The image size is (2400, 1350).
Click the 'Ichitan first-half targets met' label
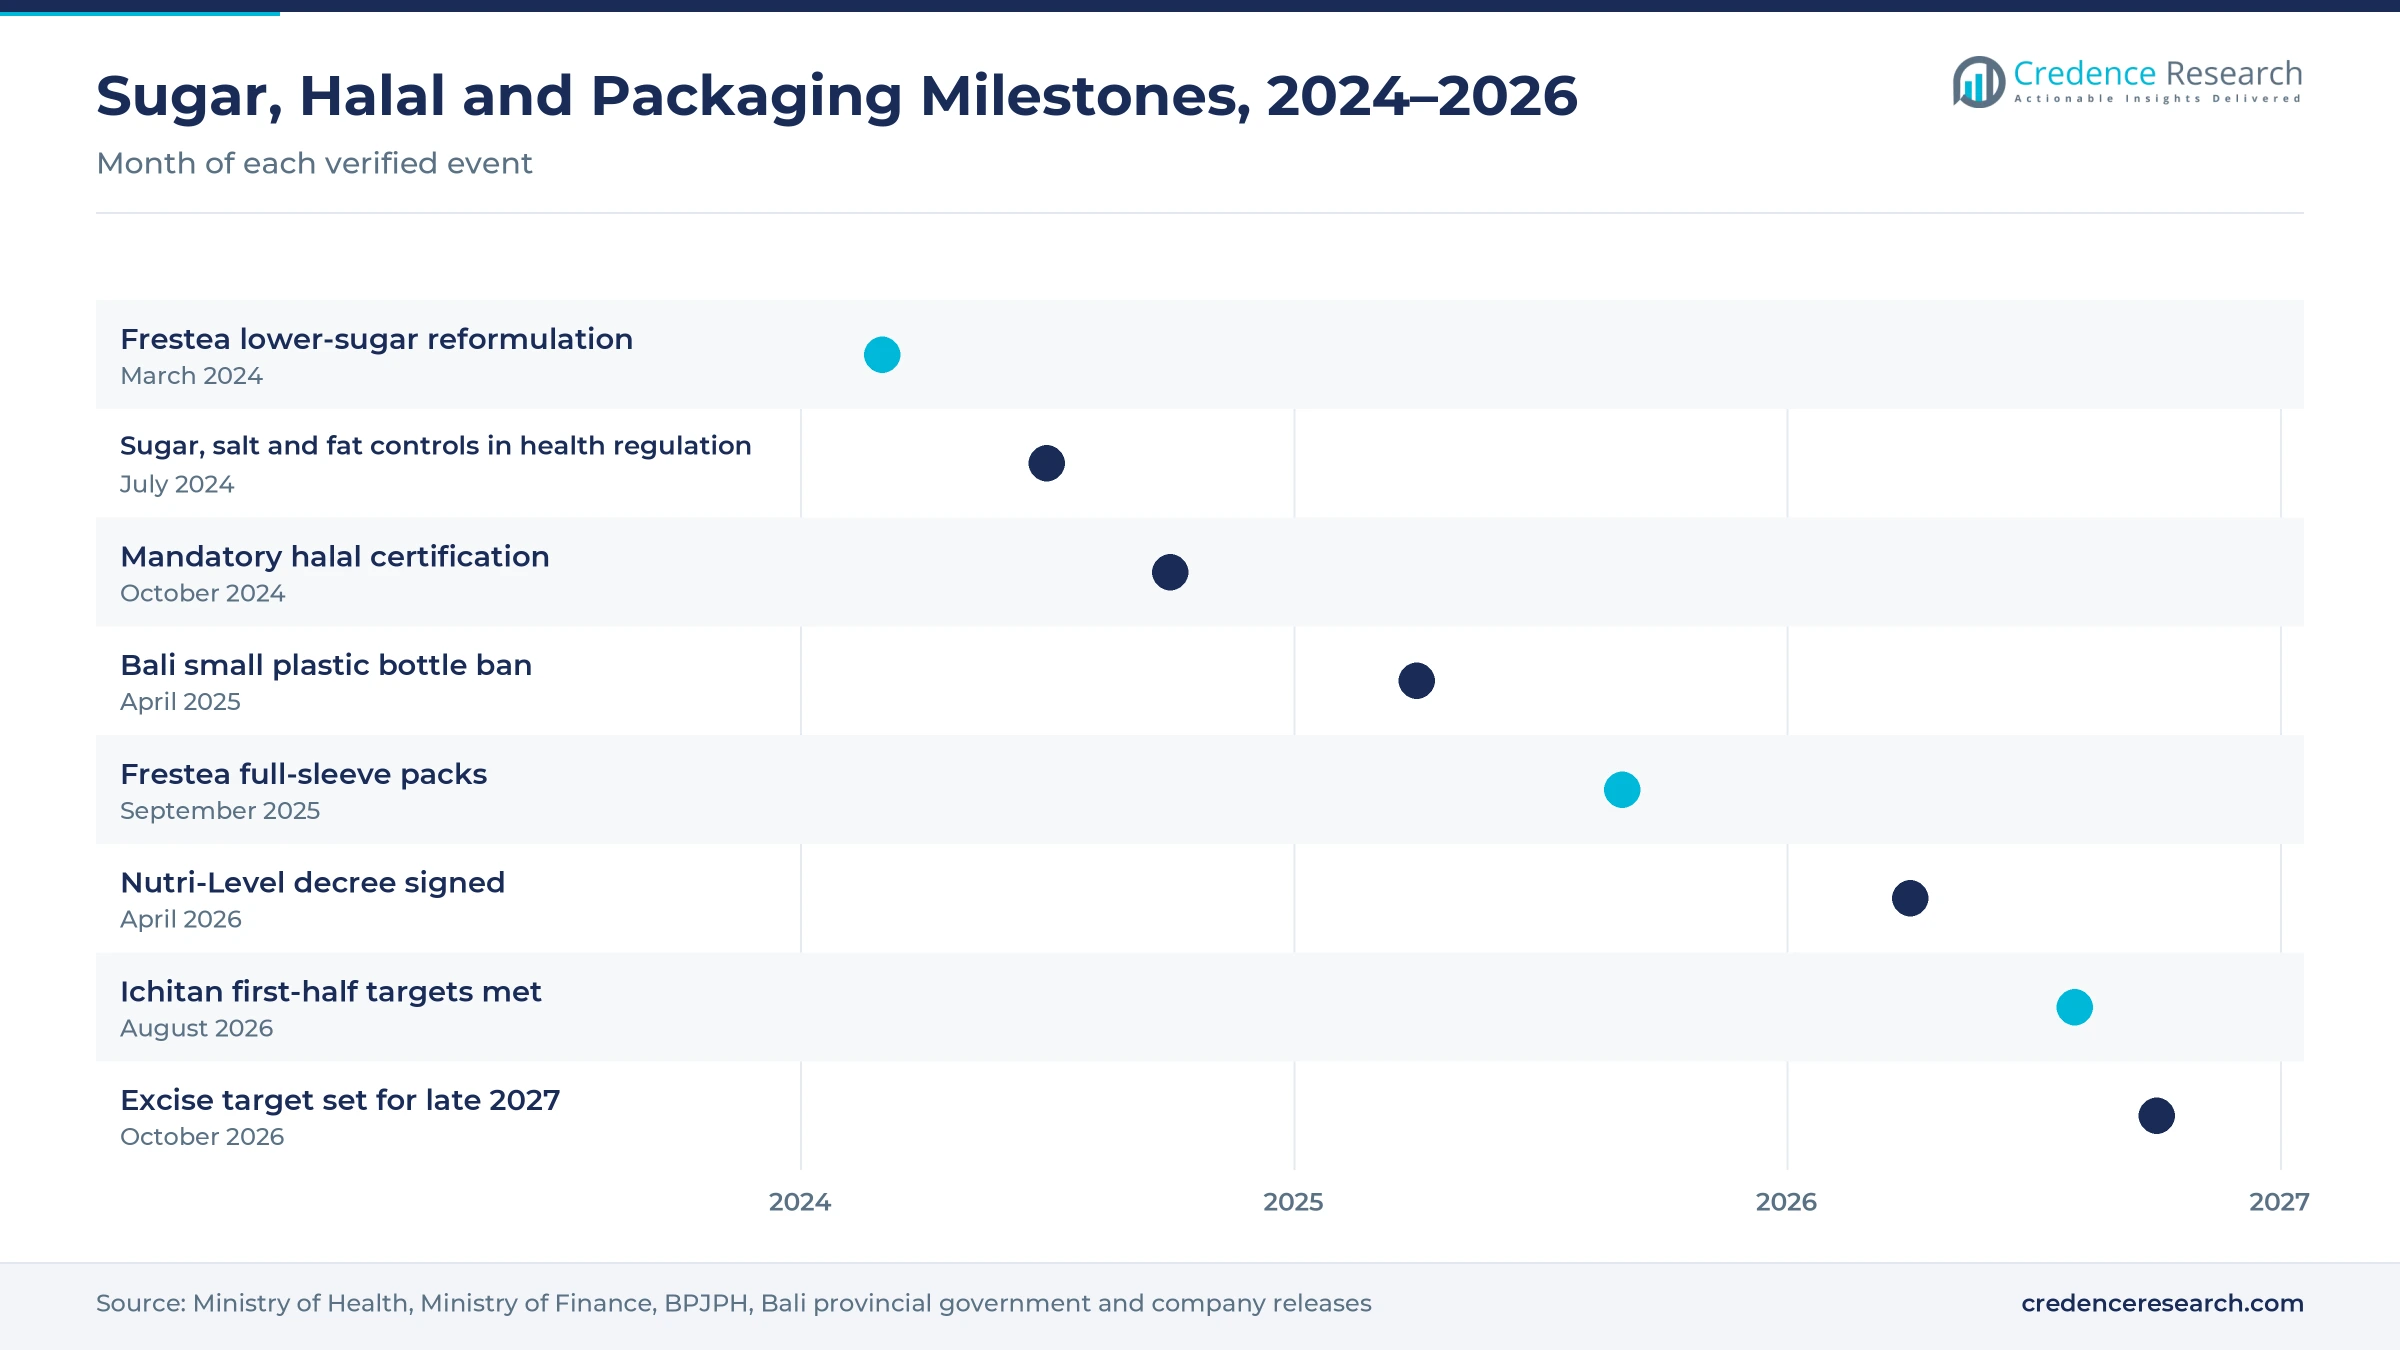330,992
